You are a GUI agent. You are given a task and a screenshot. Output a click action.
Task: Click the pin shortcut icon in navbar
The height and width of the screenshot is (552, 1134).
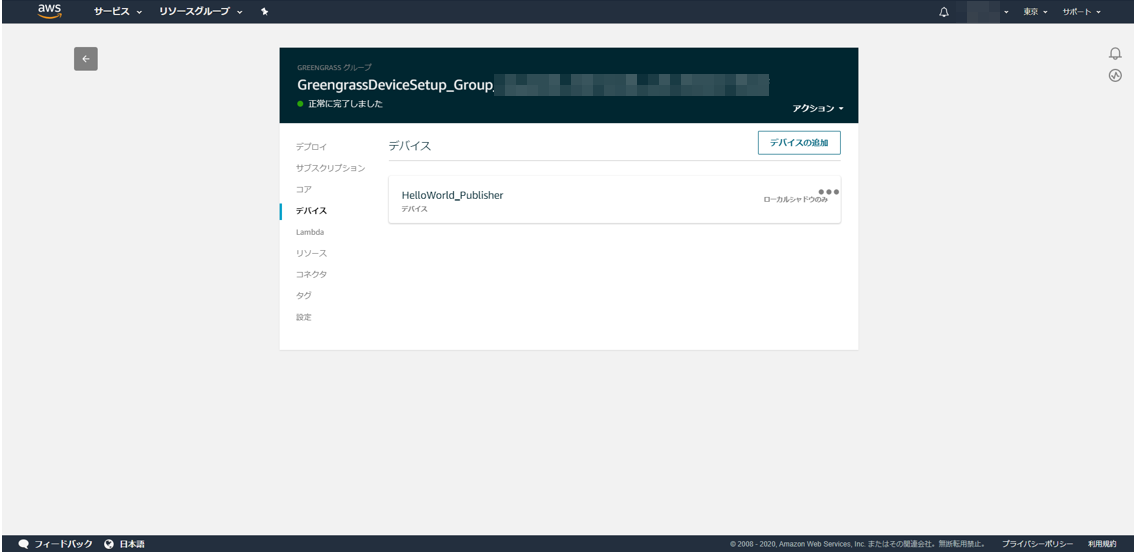[x=265, y=12]
